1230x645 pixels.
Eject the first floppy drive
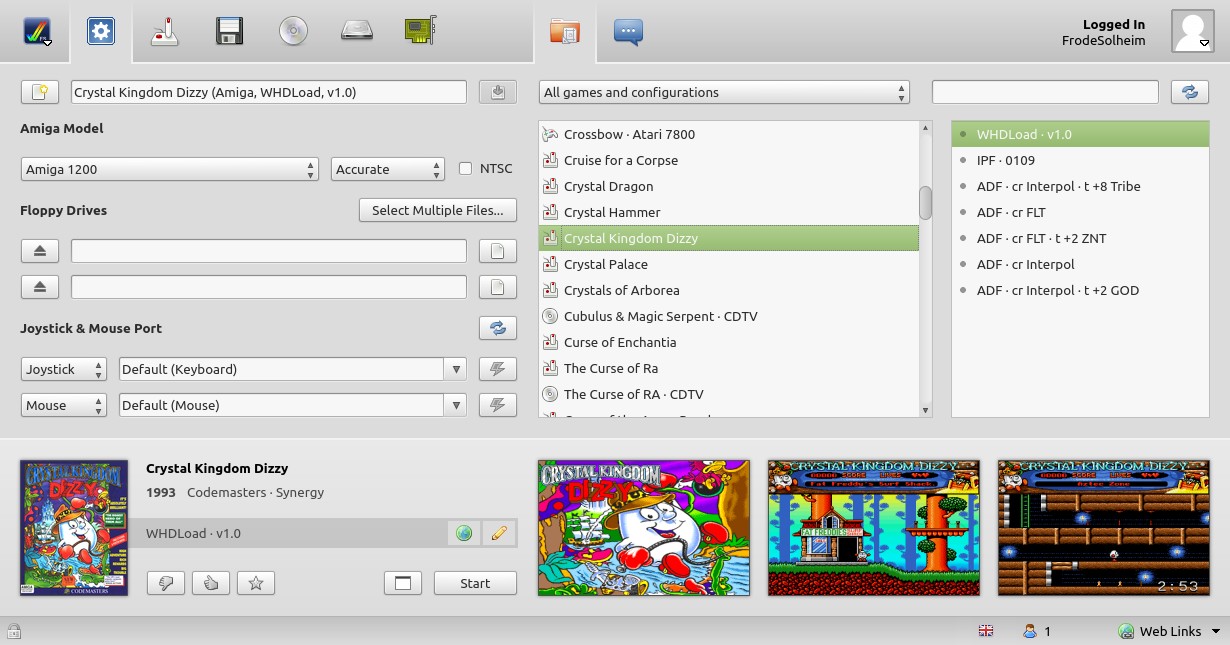click(40, 251)
